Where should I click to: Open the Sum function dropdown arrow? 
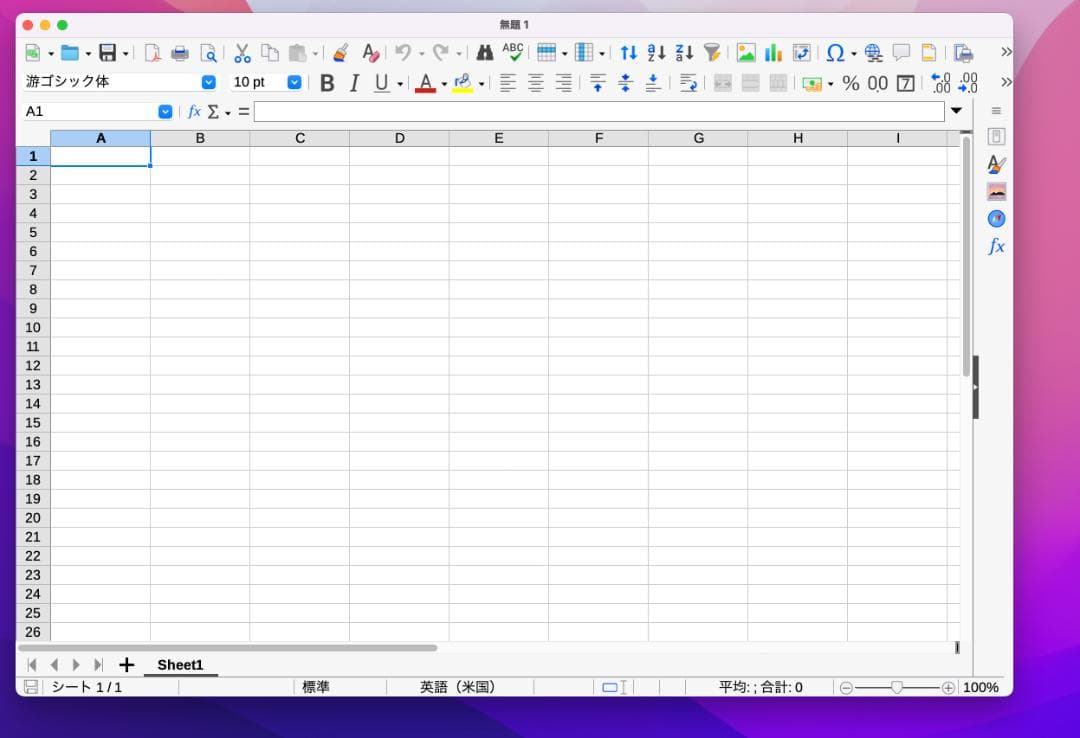click(x=228, y=112)
